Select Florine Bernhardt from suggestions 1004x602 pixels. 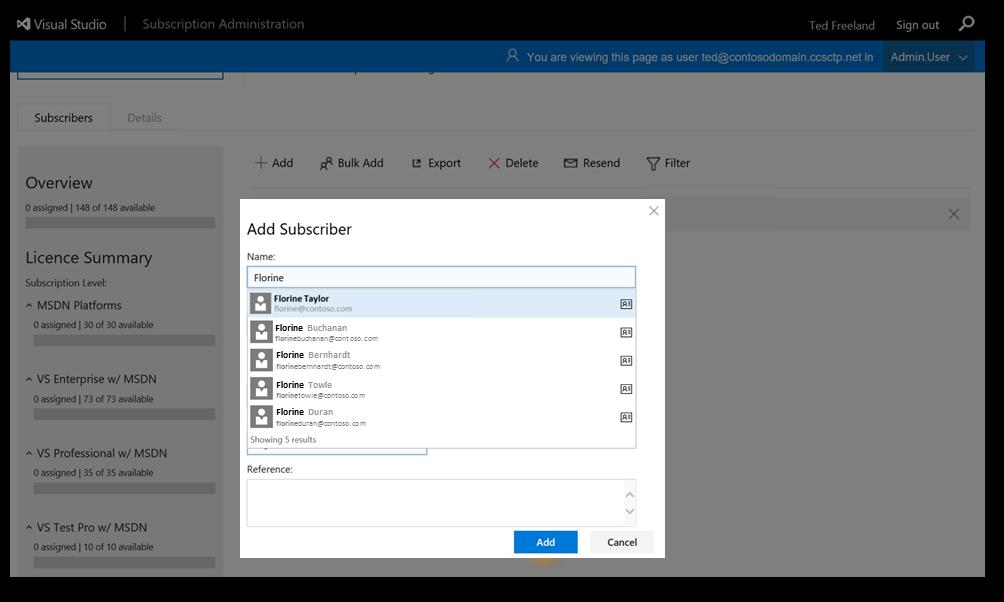441,360
